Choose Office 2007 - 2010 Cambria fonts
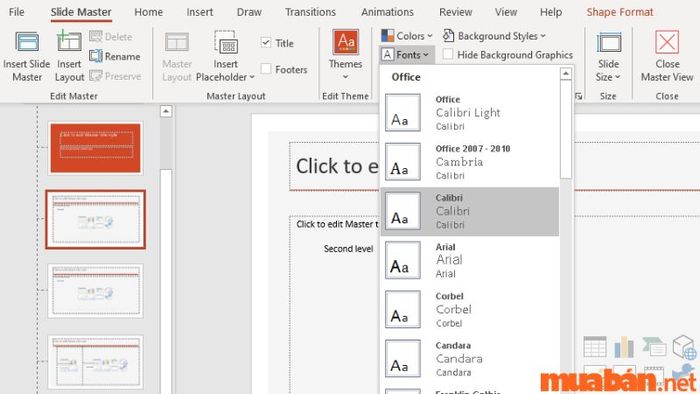This screenshot has height=394, width=700. coord(470,162)
